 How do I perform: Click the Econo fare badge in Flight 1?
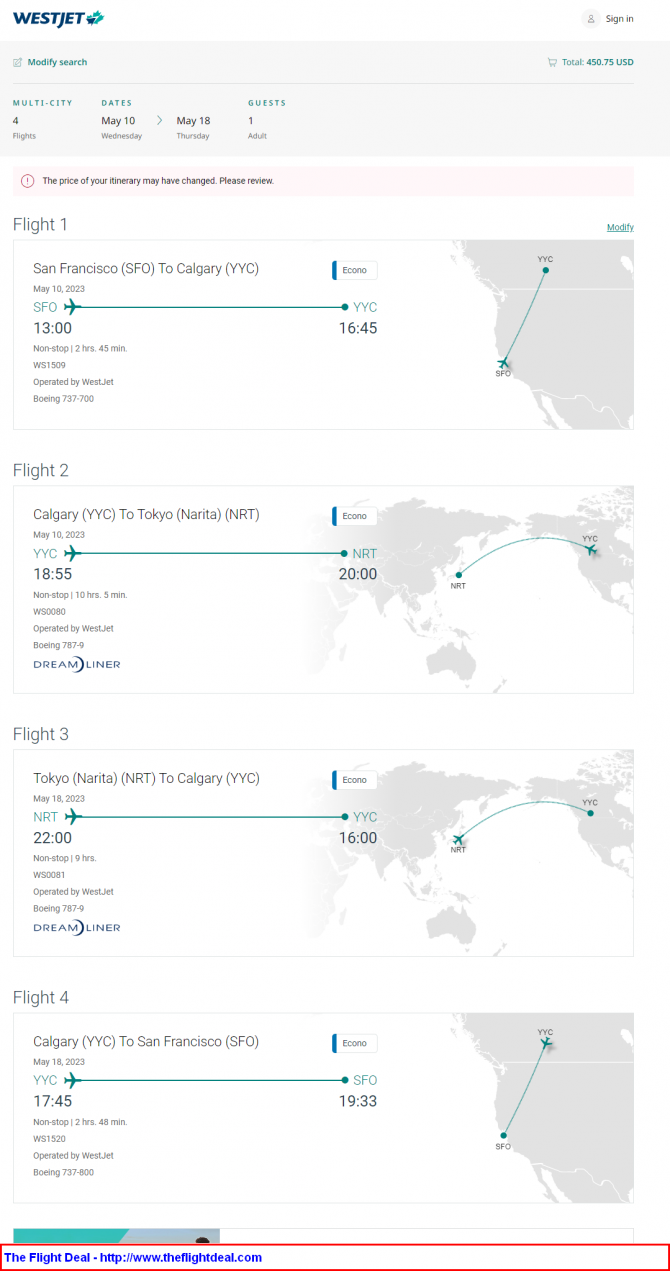355,270
